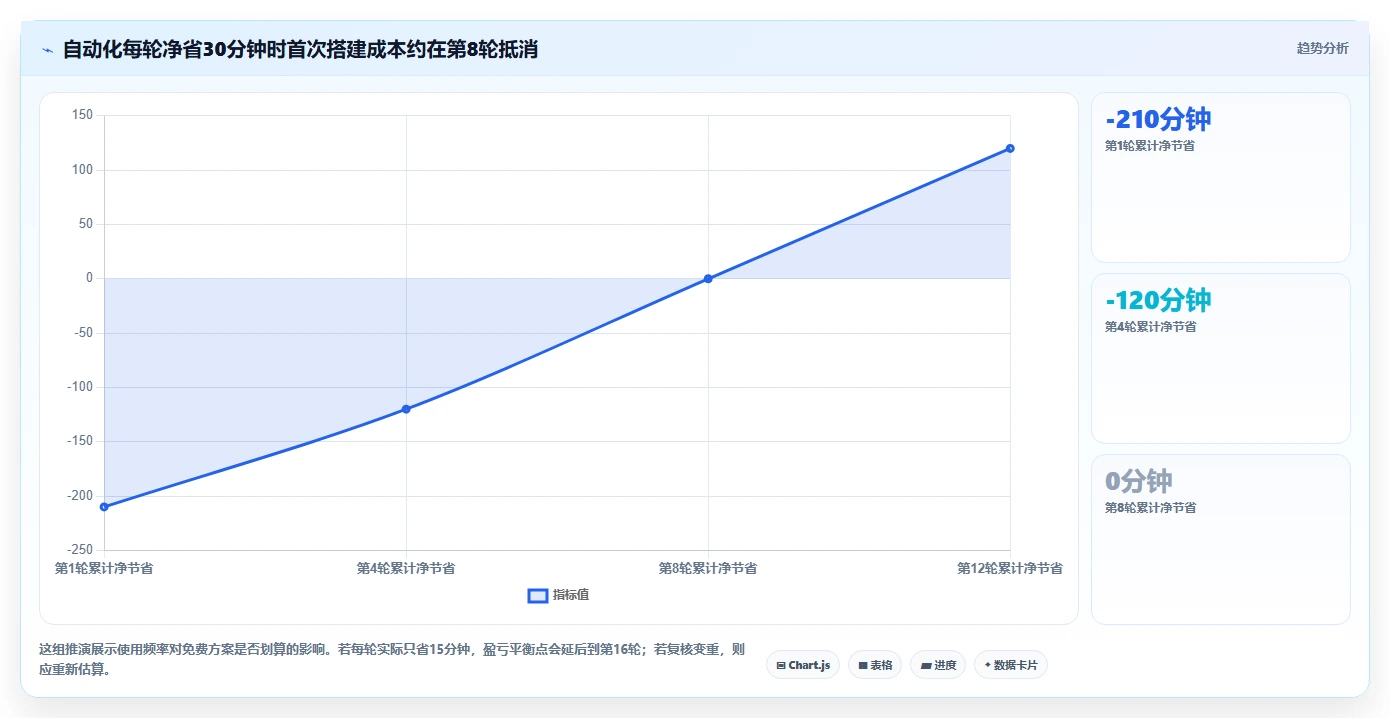Select the chart data point at zero

708,279
